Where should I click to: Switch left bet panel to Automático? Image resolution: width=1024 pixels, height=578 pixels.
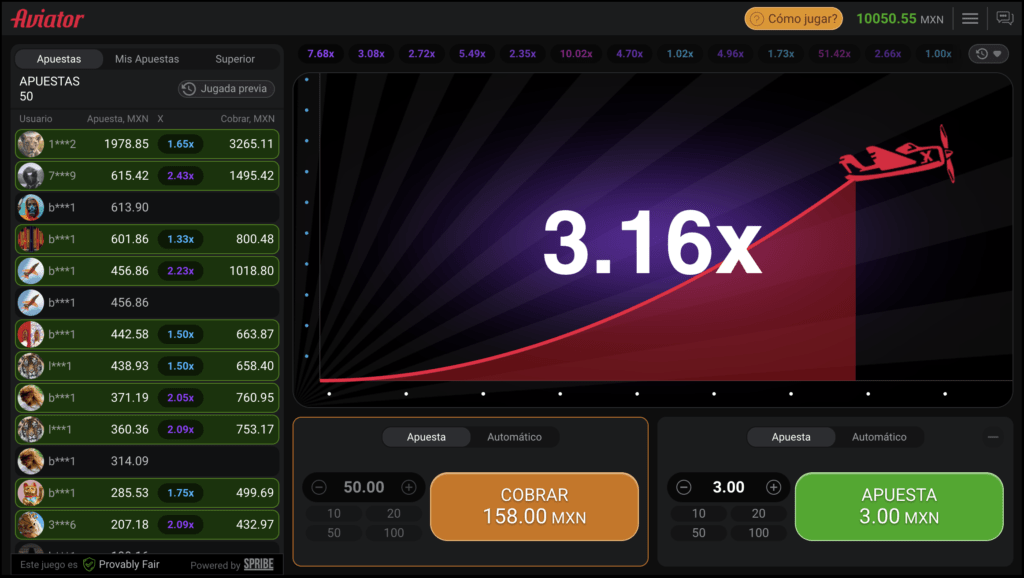pyautogui.click(x=514, y=437)
